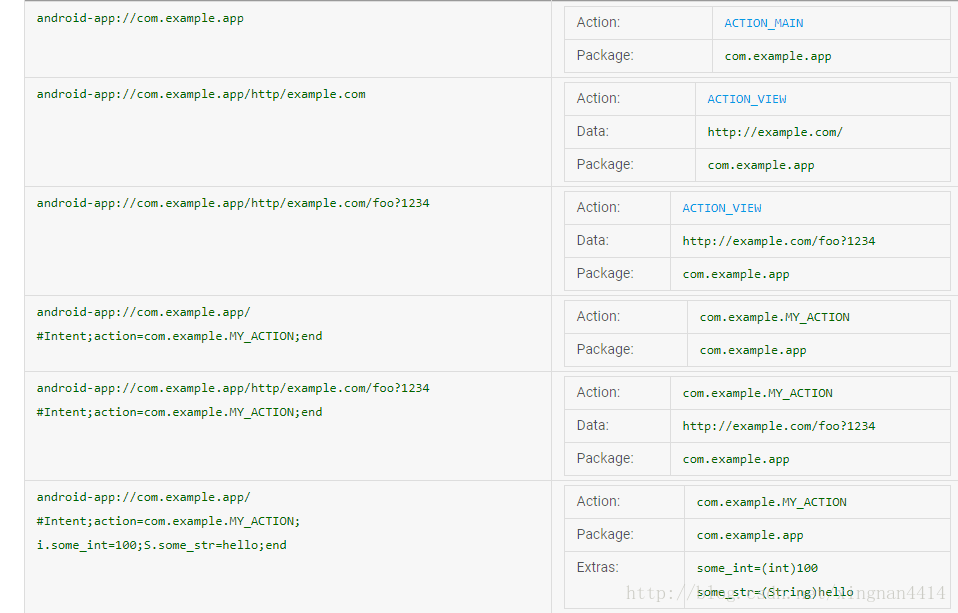
Task: Open ACTION_VIEW link above the http://example.com/ data
Action: pos(746,99)
